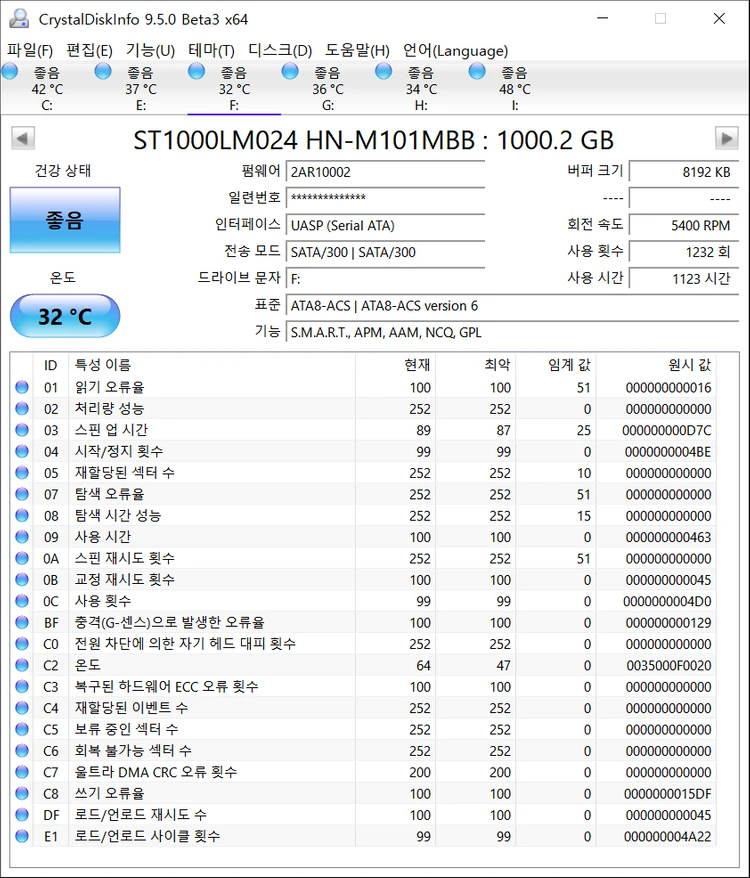Click raw value 0035000F0020 in temperature row
Screen dimensions: 750x878
point(669,665)
